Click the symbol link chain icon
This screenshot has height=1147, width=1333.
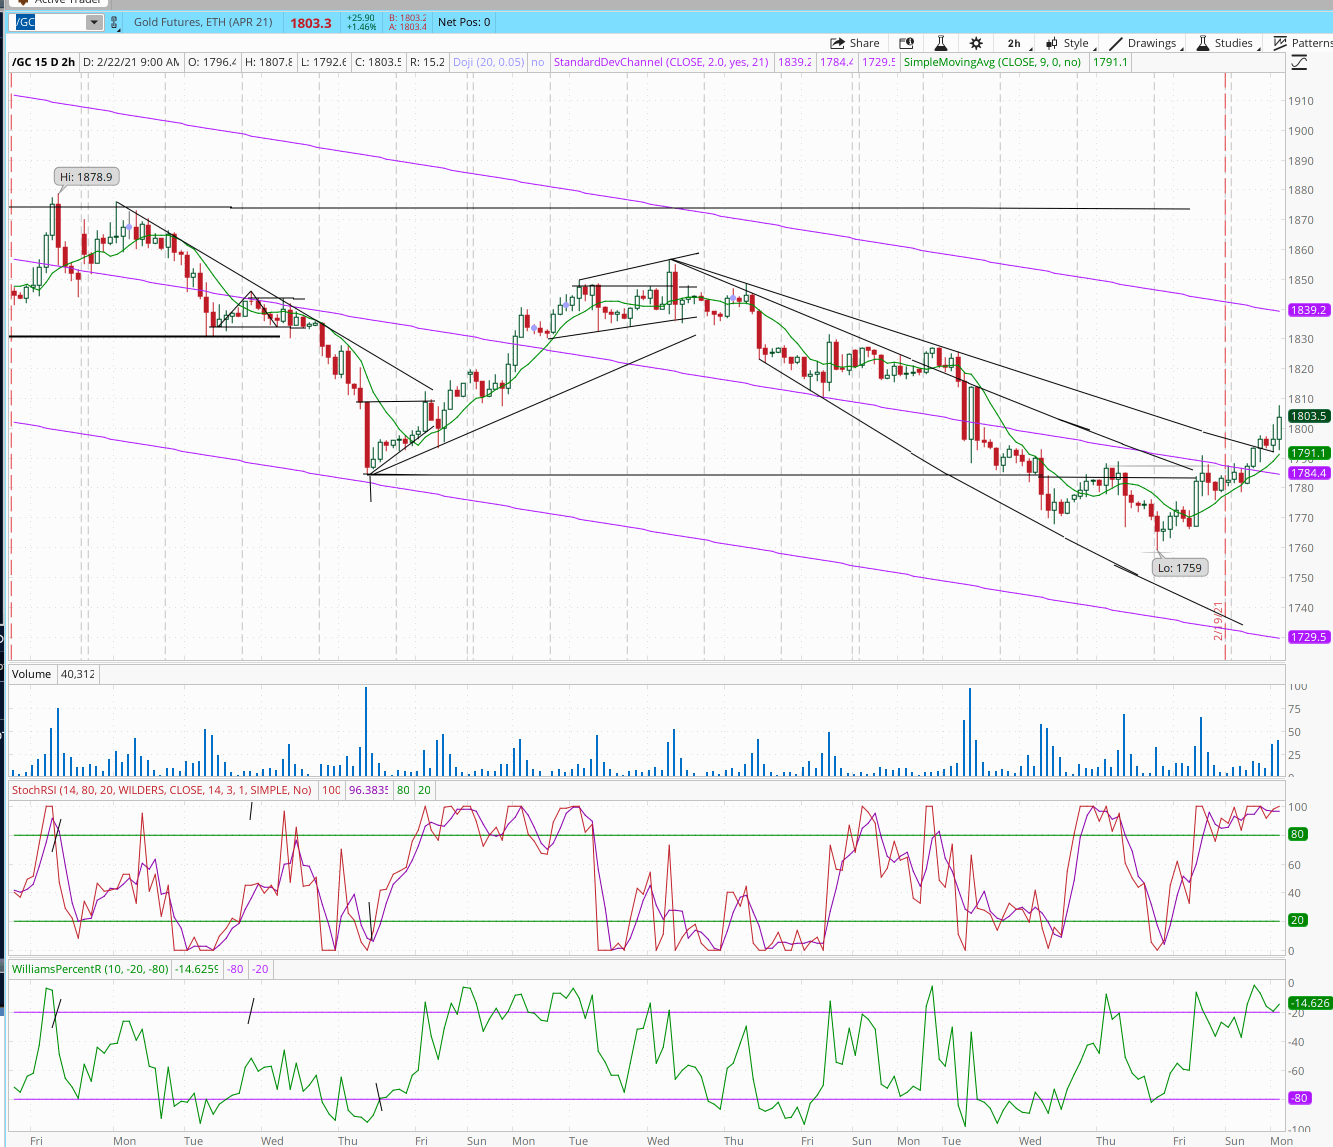point(116,22)
